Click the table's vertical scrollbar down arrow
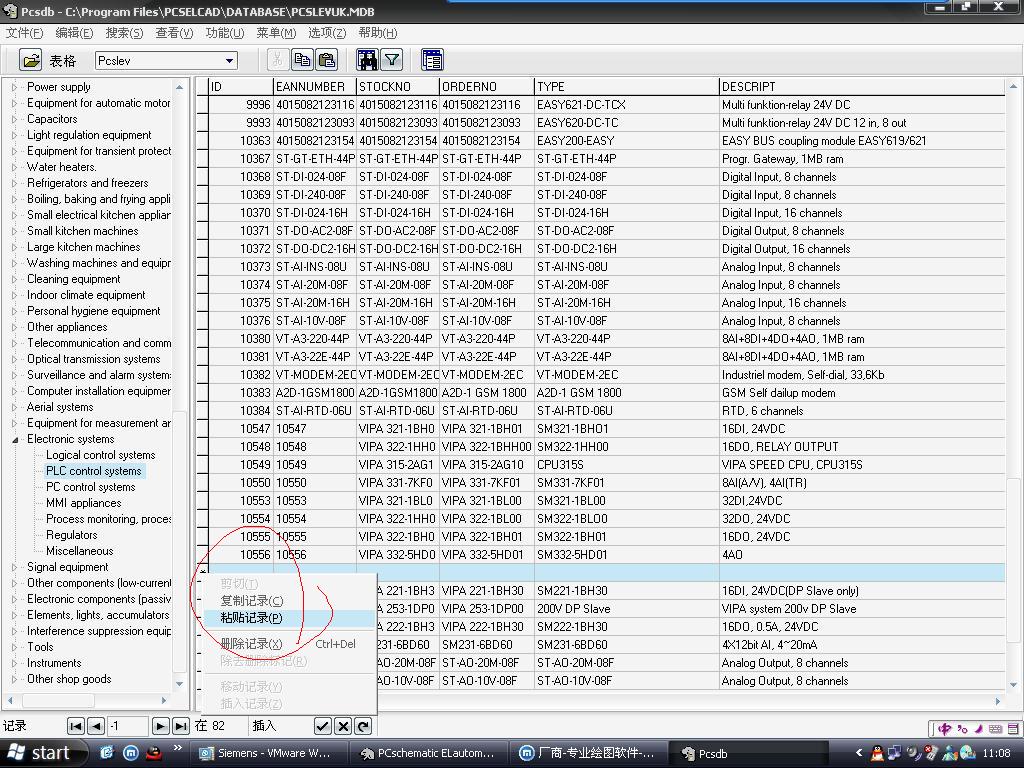The image size is (1024, 768). coord(1014,685)
